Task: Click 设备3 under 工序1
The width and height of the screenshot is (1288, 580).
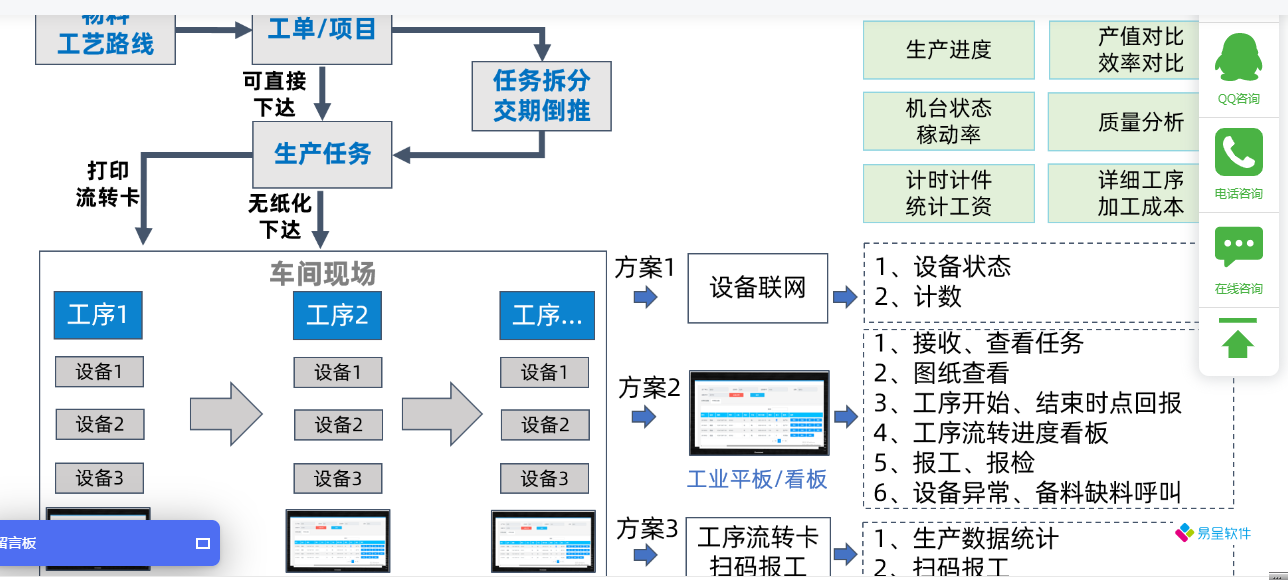Action: [x=99, y=478]
